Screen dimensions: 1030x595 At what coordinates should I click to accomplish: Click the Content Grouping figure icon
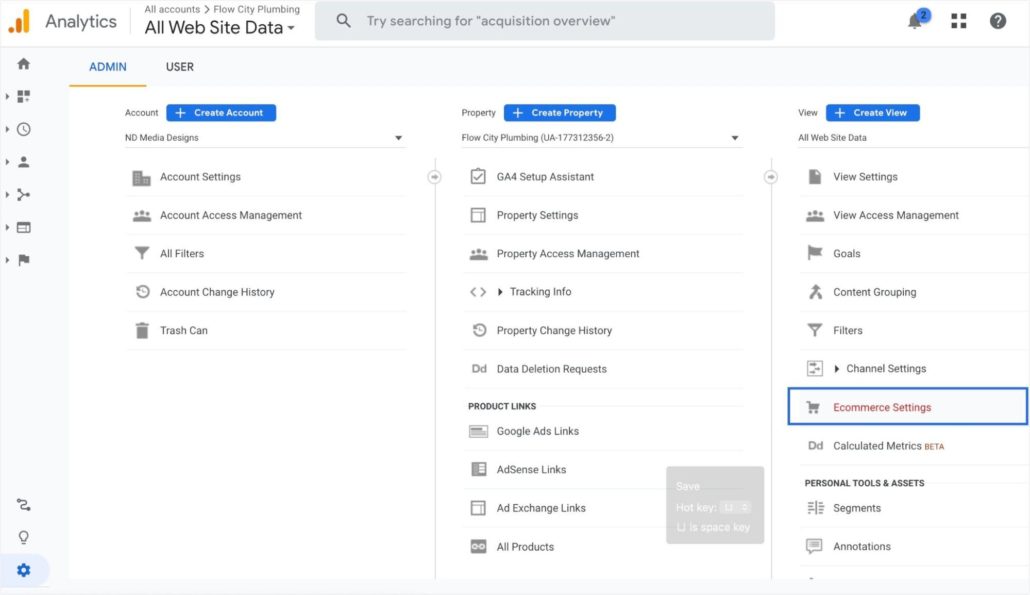coord(815,292)
